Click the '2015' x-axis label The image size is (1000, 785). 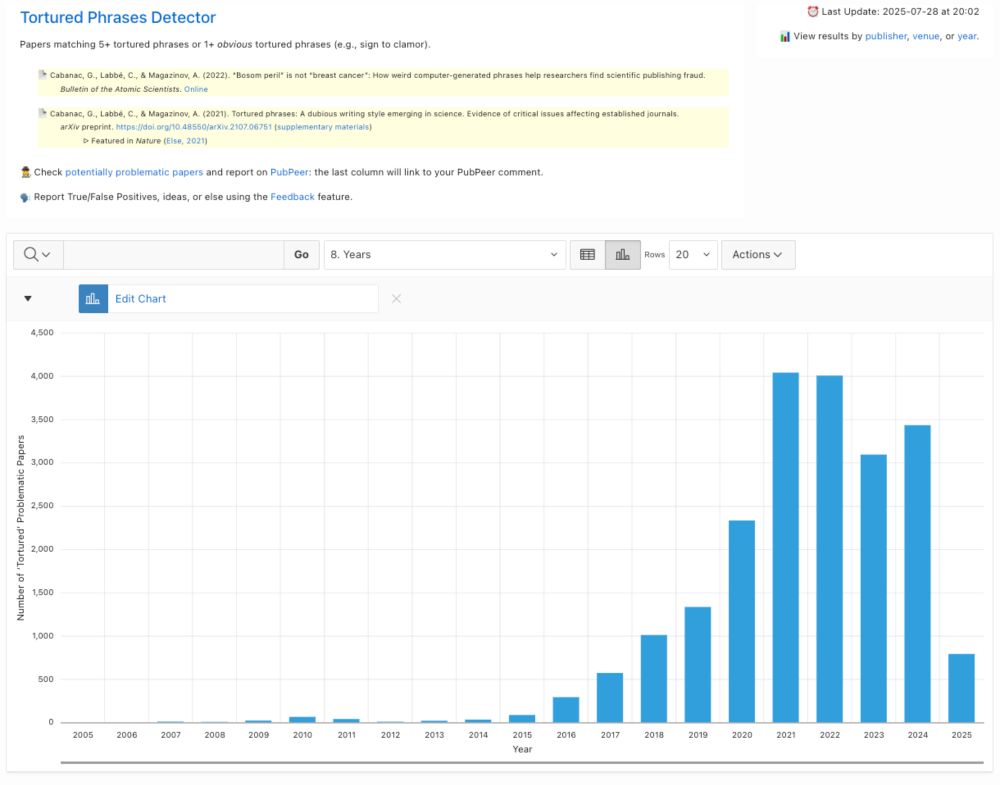(522, 735)
